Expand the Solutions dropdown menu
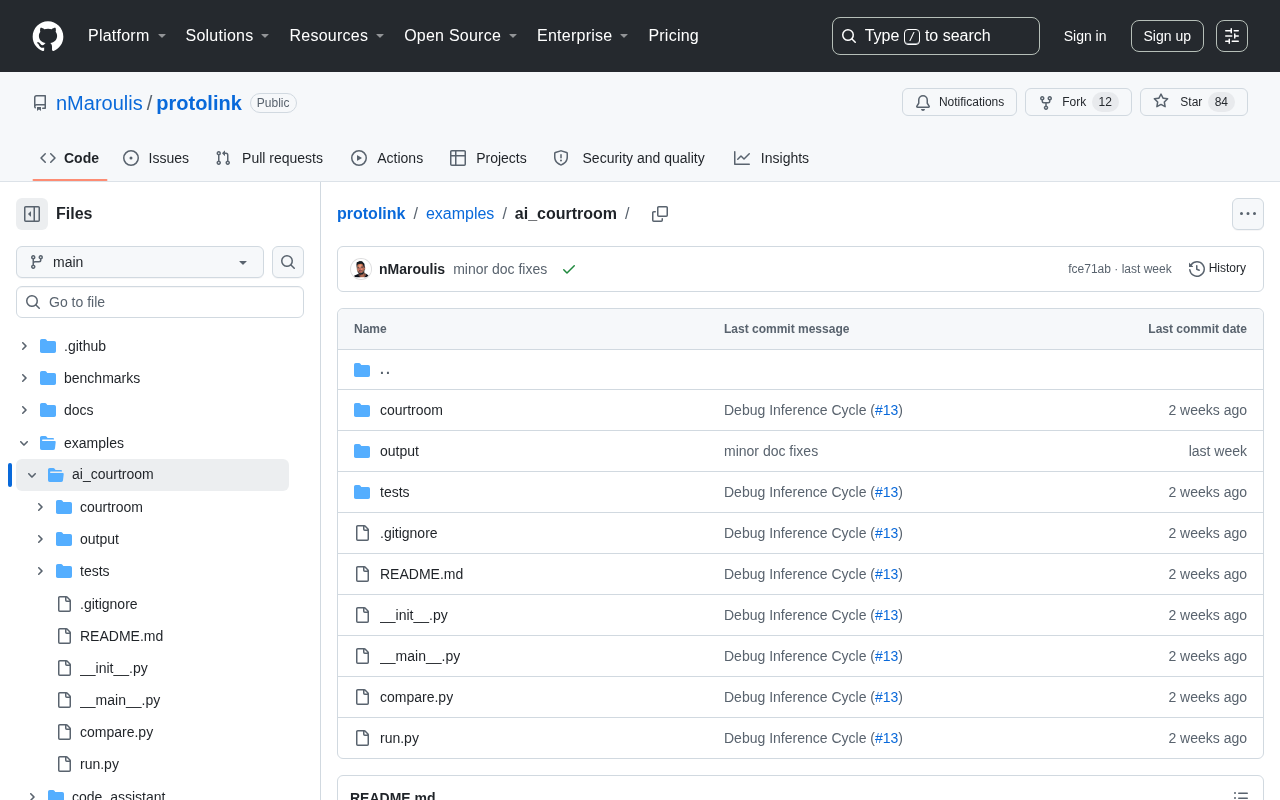The image size is (1280, 800). 228,36
